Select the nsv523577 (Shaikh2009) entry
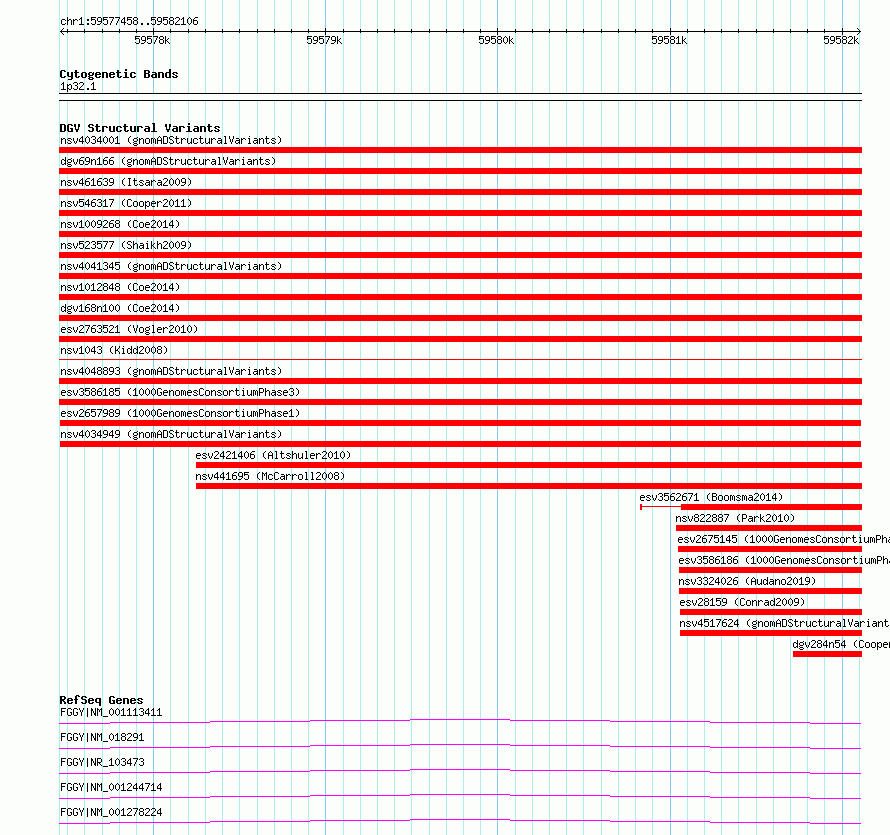Image resolution: width=890 pixels, height=835 pixels. pos(126,245)
